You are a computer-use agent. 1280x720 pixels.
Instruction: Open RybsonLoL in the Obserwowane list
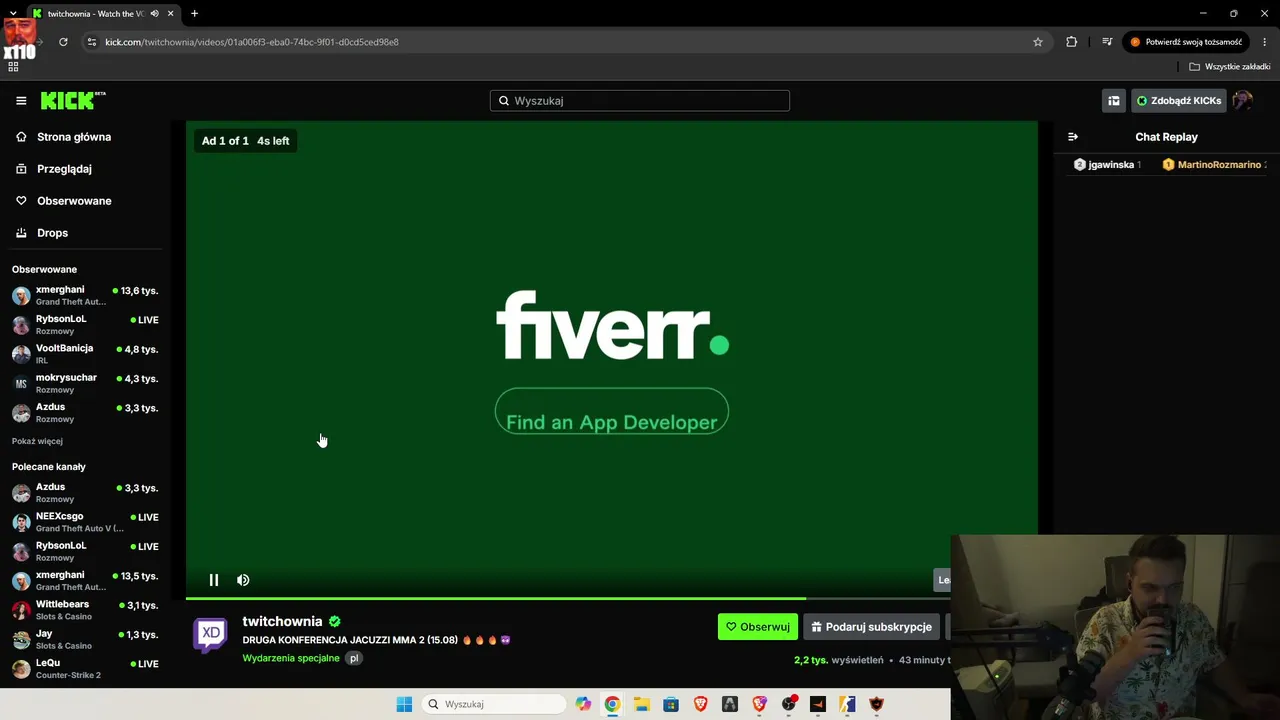(85, 325)
